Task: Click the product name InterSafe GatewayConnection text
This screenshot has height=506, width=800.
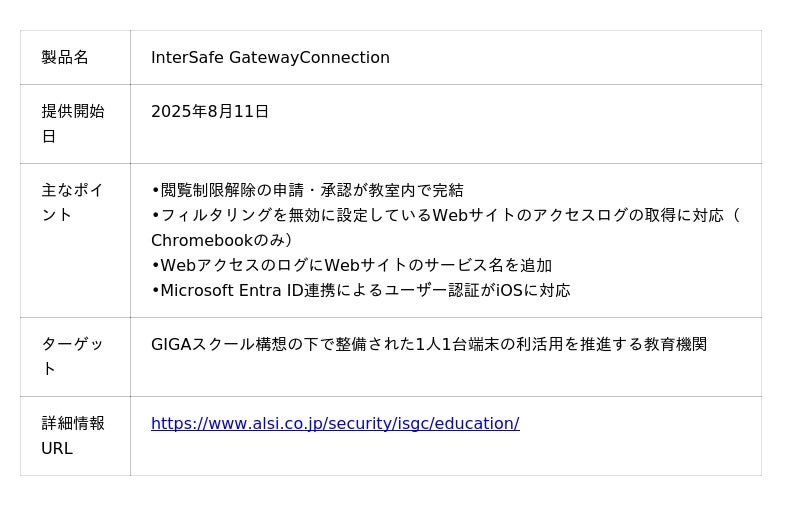Action: 270,57
